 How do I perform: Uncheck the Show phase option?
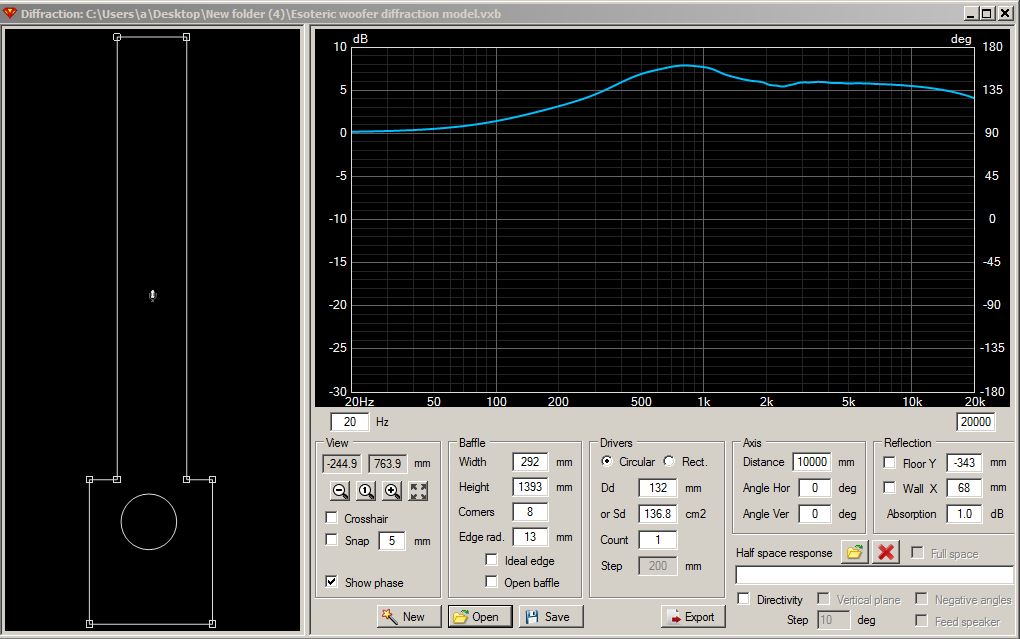click(x=332, y=582)
